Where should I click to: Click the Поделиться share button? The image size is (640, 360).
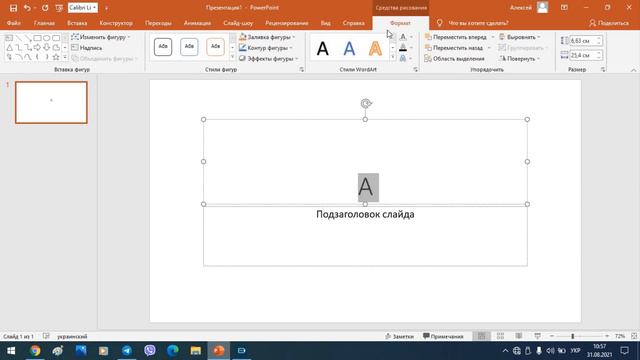tap(609, 23)
